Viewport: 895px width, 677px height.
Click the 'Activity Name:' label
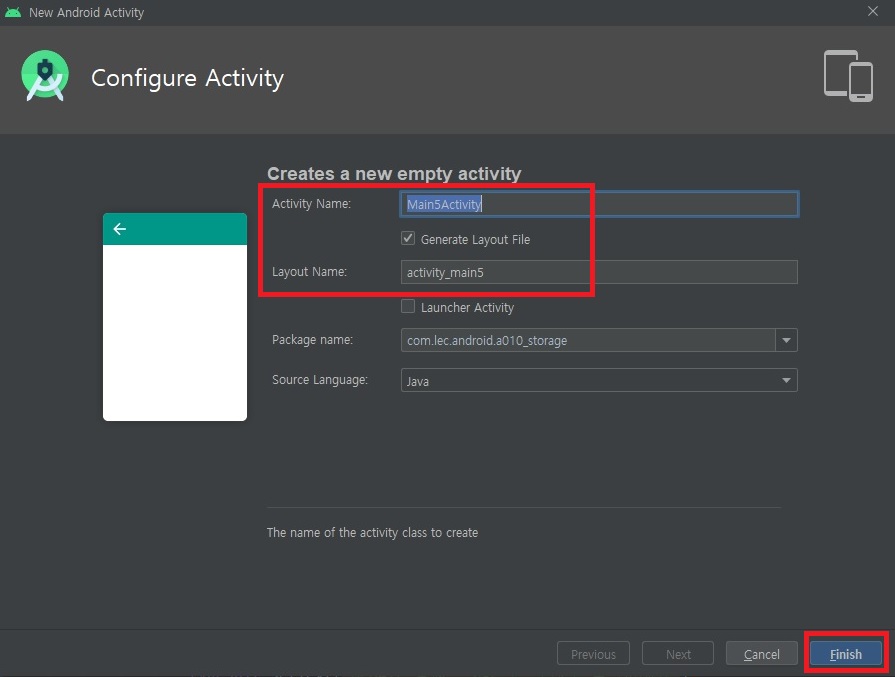[311, 204]
